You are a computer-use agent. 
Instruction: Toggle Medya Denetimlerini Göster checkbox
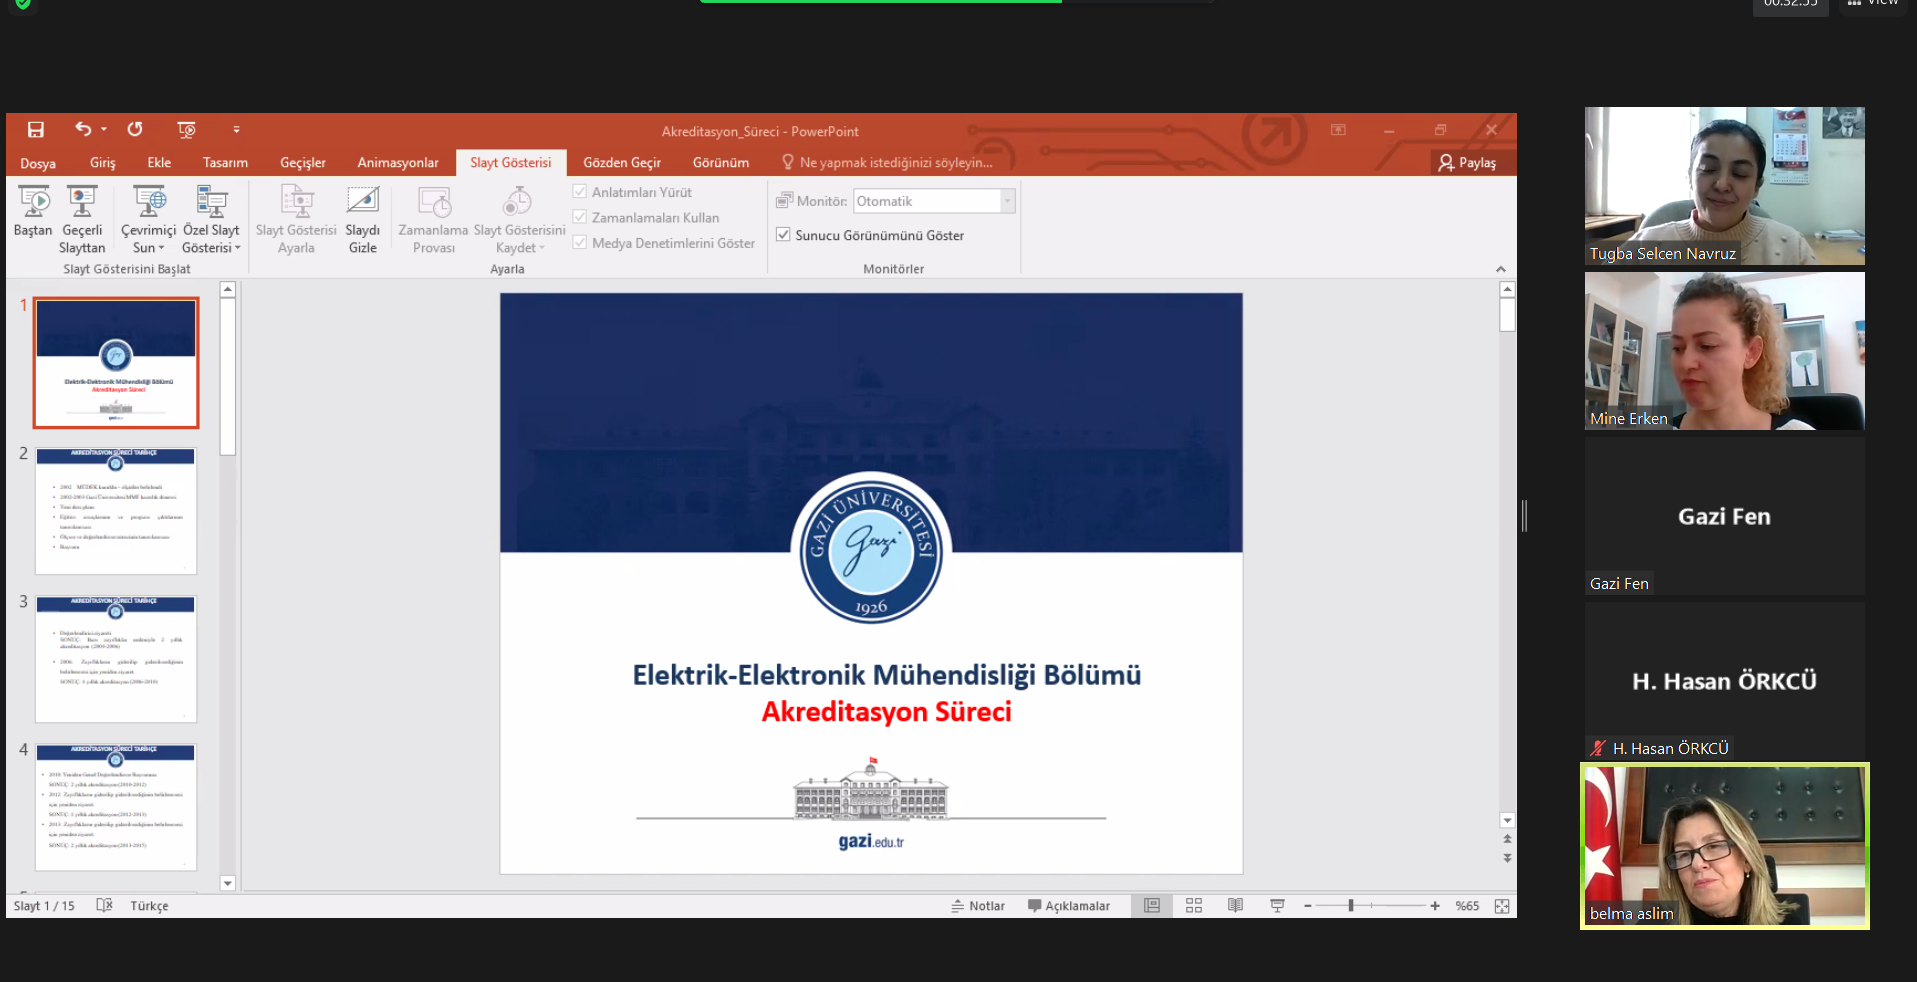580,242
